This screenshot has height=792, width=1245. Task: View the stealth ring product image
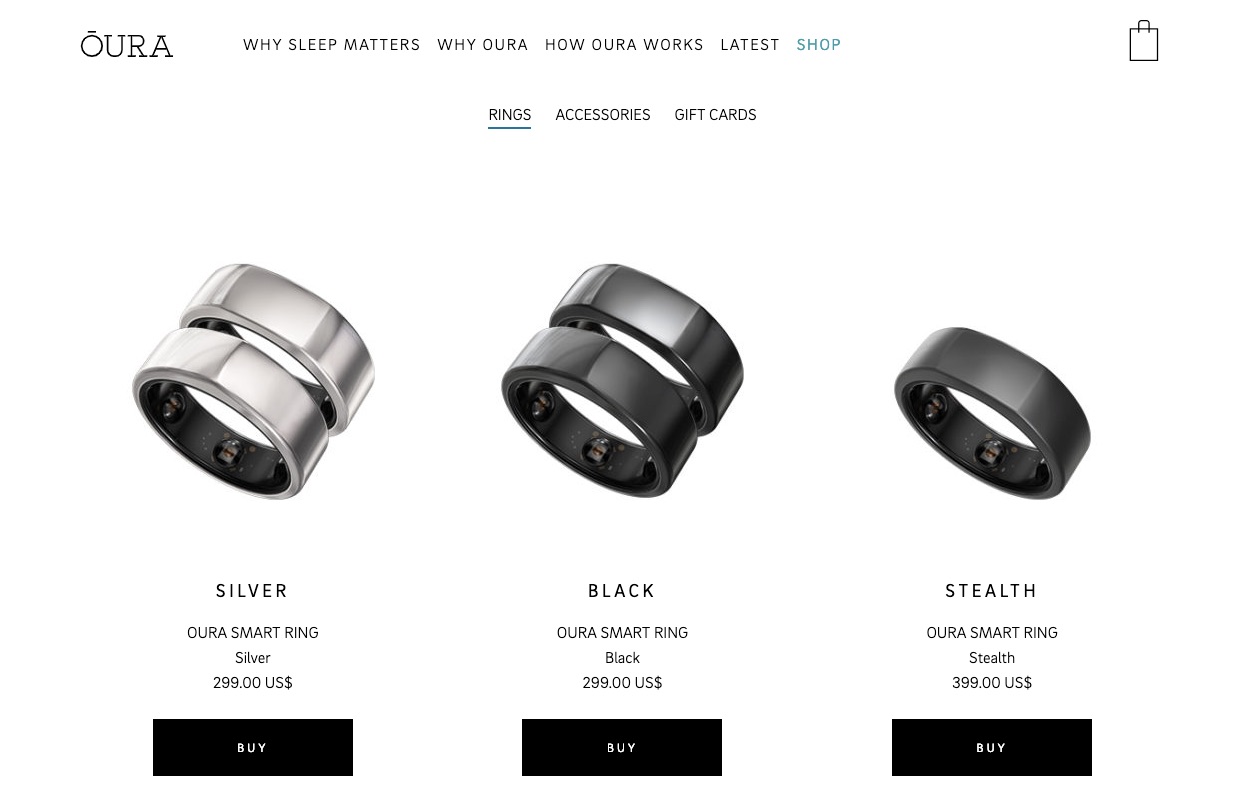992,412
